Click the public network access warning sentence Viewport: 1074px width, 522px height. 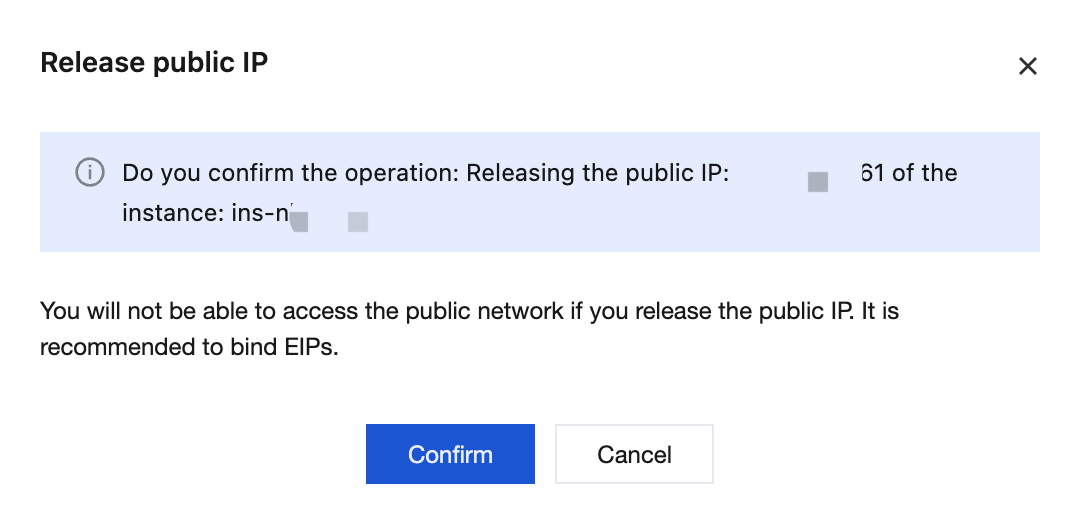[x=469, y=311]
